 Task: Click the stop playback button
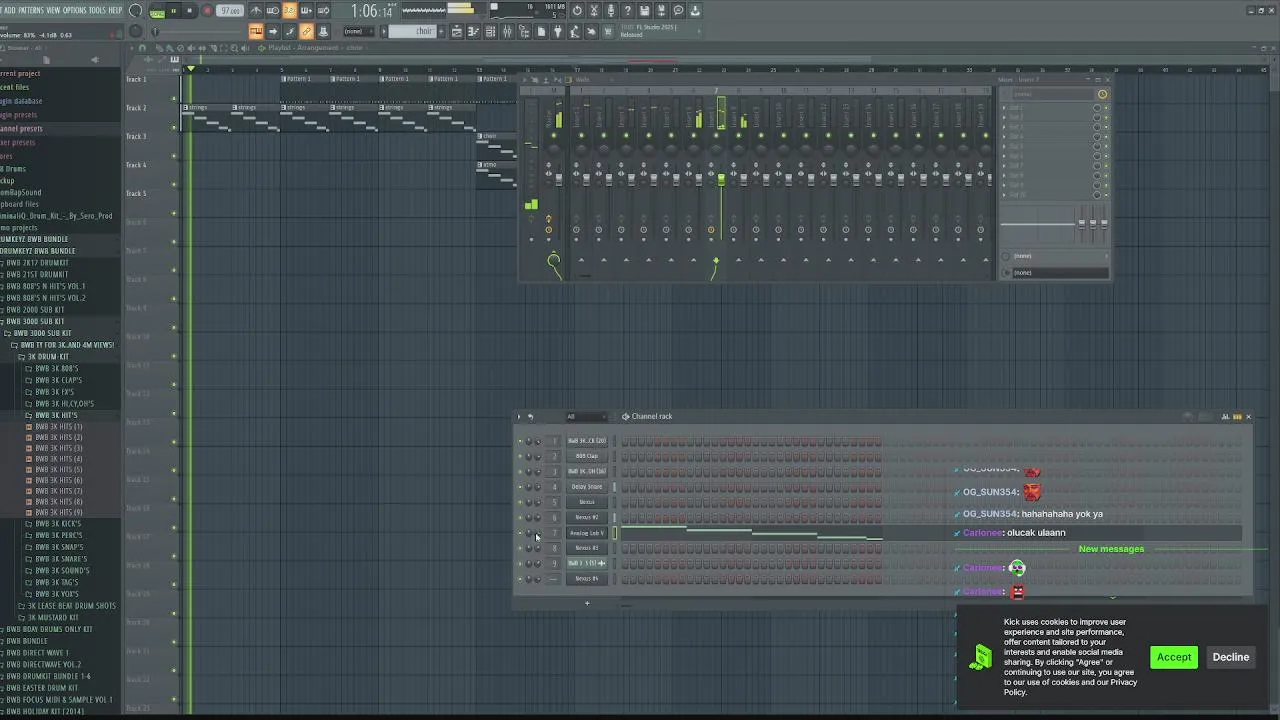tap(189, 11)
